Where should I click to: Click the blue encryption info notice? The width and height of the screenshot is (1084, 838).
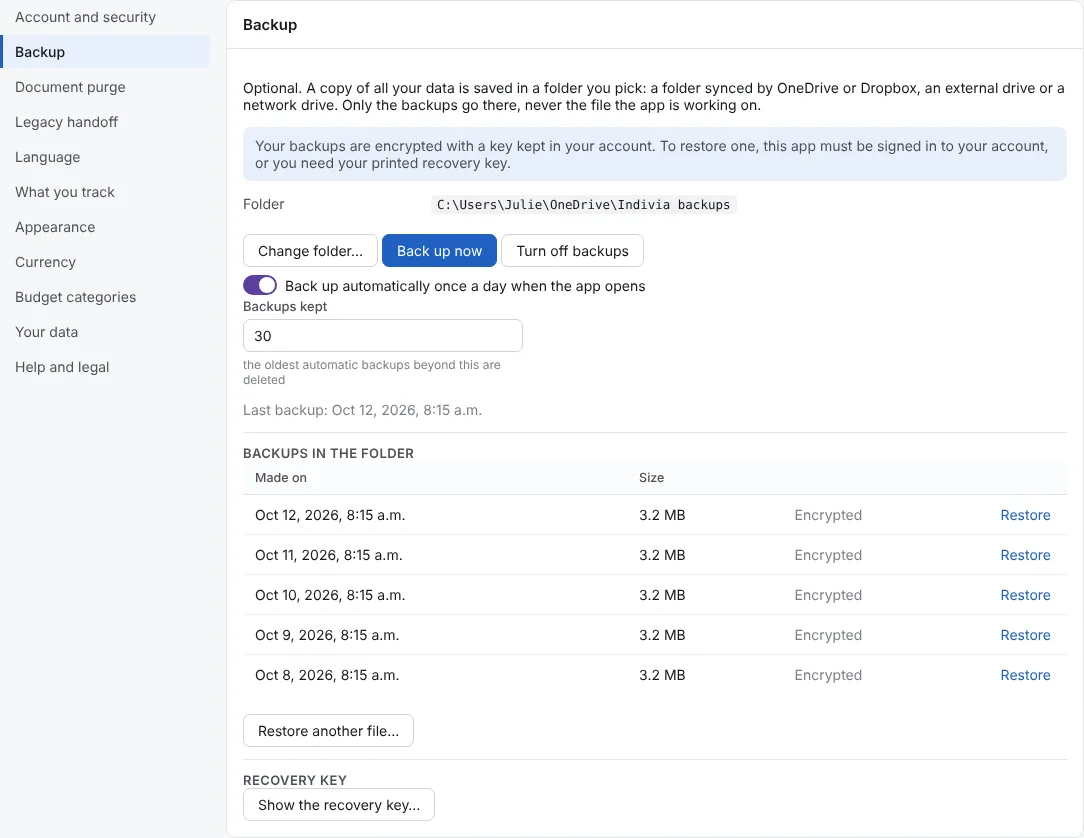tap(655, 154)
